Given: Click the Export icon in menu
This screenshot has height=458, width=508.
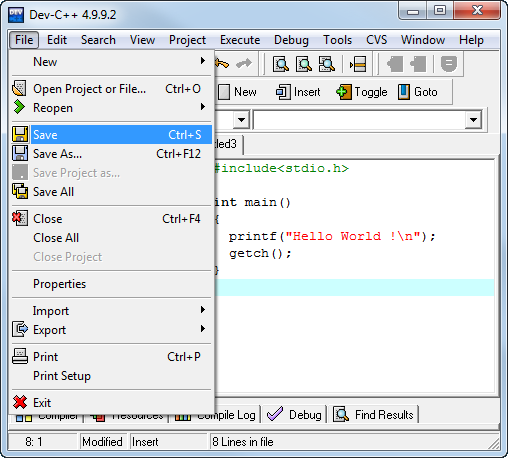Looking at the screenshot, I should pos(20,329).
